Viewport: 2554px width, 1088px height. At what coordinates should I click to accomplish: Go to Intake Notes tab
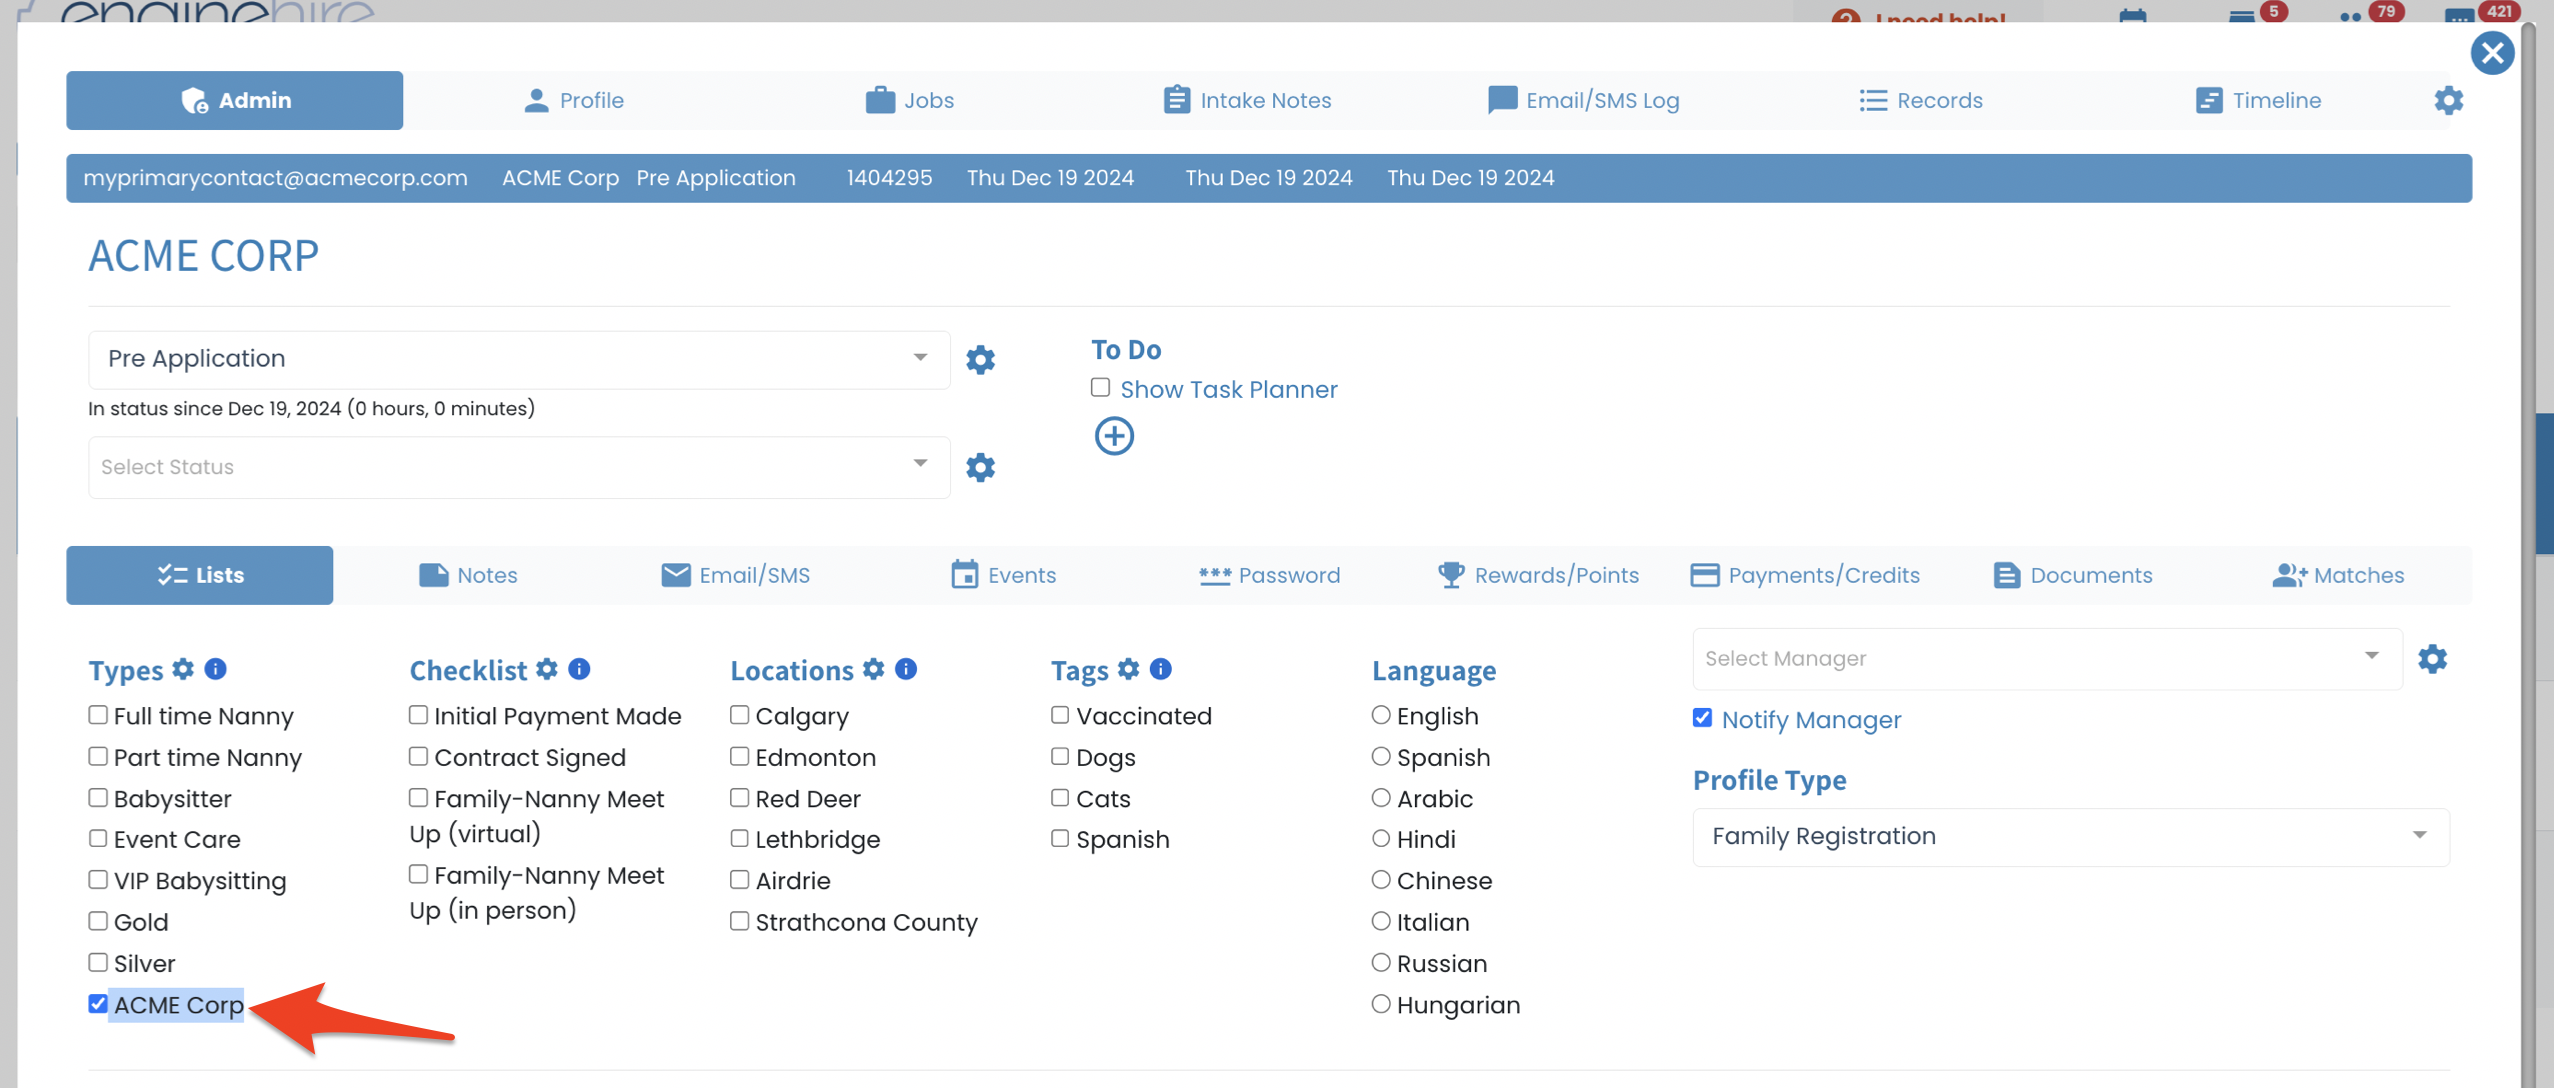coord(1247,100)
